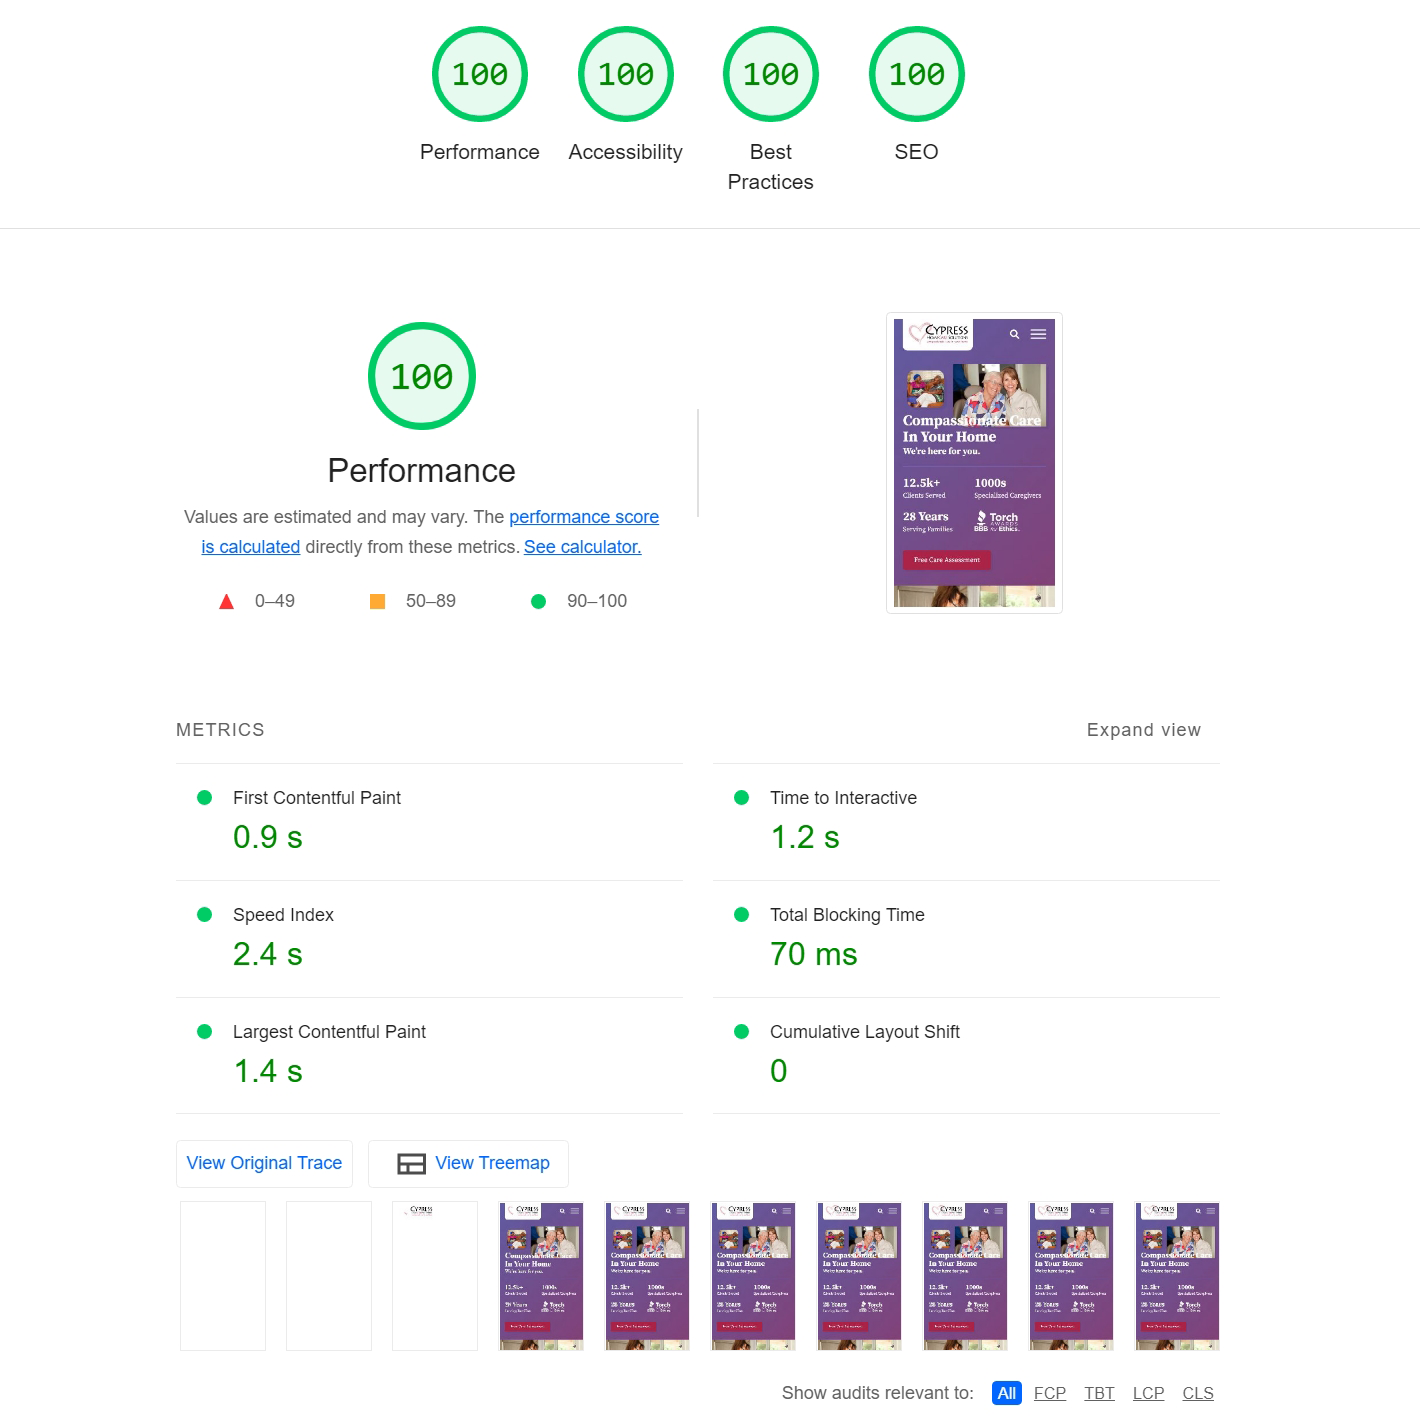Image resolution: width=1420 pixels, height=1420 pixels.
Task: Click the red triangle 0–49 legend icon
Action: (x=227, y=602)
